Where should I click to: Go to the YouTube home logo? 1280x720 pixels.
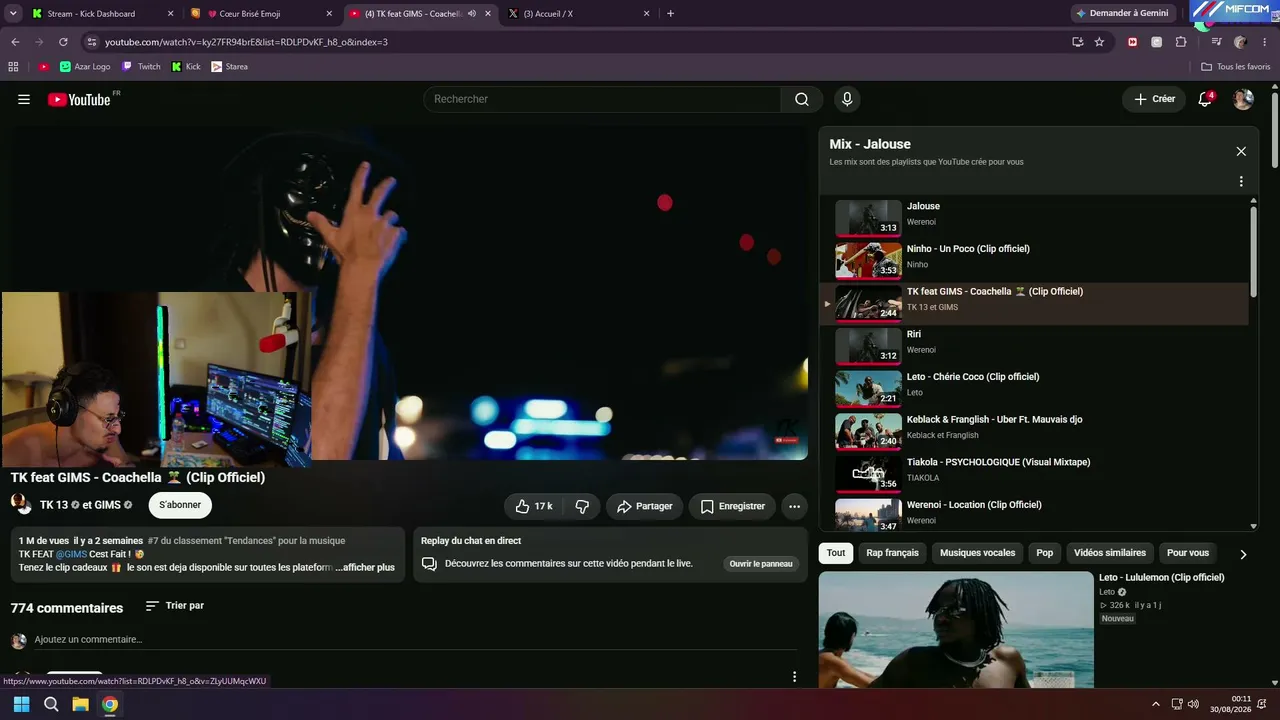tap(79, 99)
